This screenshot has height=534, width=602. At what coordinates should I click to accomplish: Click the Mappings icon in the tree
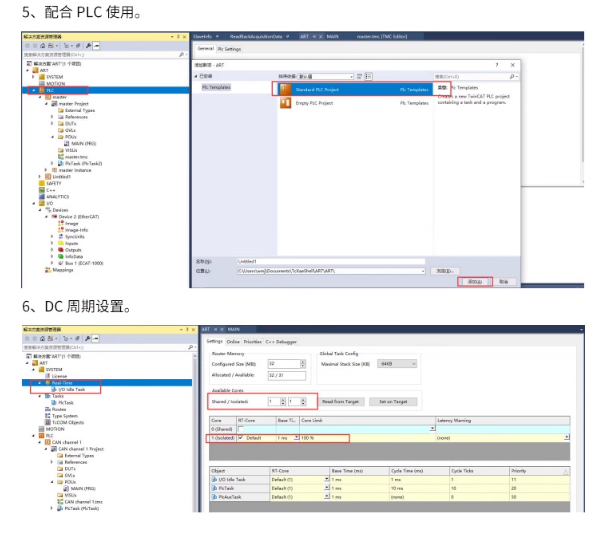(48, 270)
